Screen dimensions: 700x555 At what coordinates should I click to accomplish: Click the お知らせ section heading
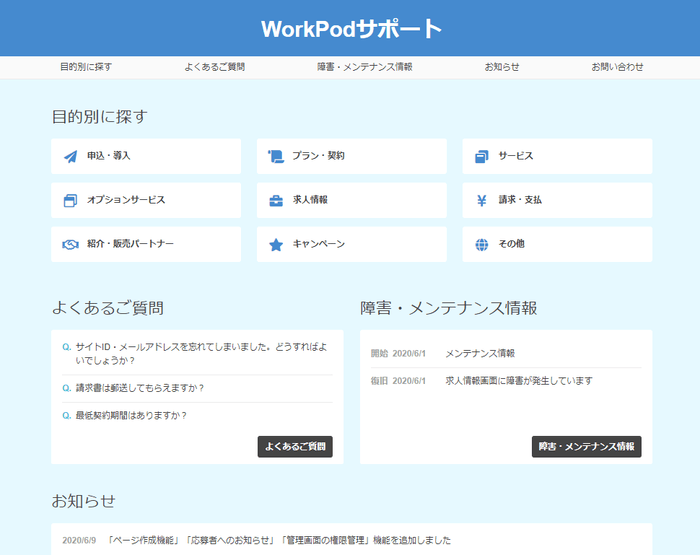pyautogui.click(x=83, y=501)
